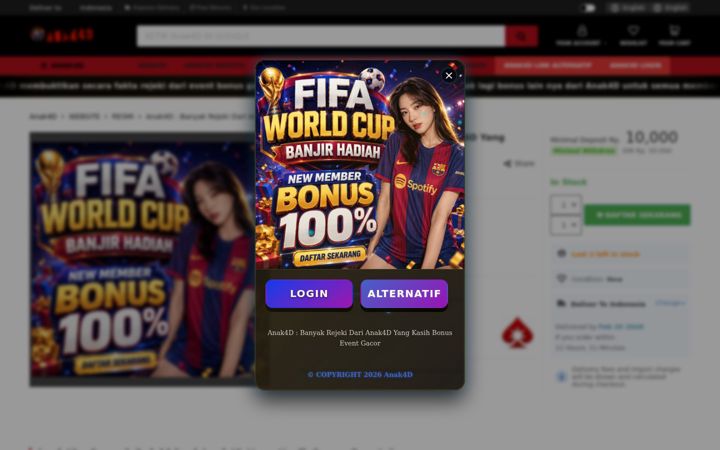This screenshot has height=450, width=720.
Task: Click the FIFA World Cup popup banner
Action: (x=360, y=164)
